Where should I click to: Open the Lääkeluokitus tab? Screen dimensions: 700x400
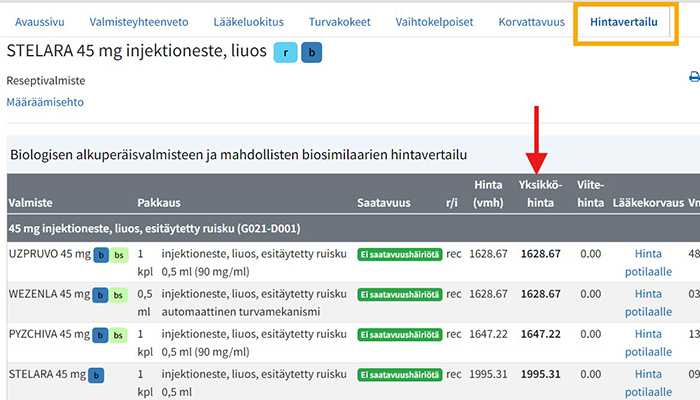pos(249,22)
